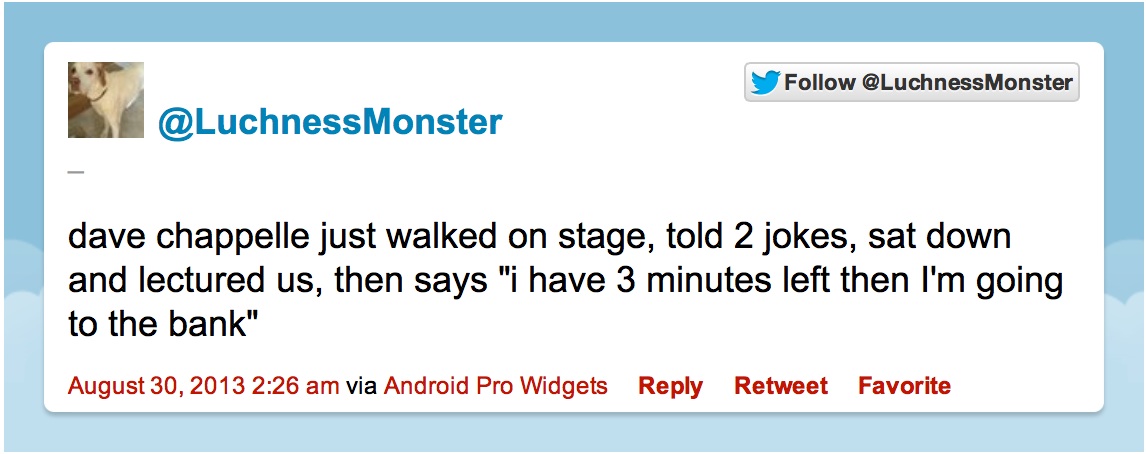Click the blue sky background above the card
1146x454 pixels.
(573, 20)
